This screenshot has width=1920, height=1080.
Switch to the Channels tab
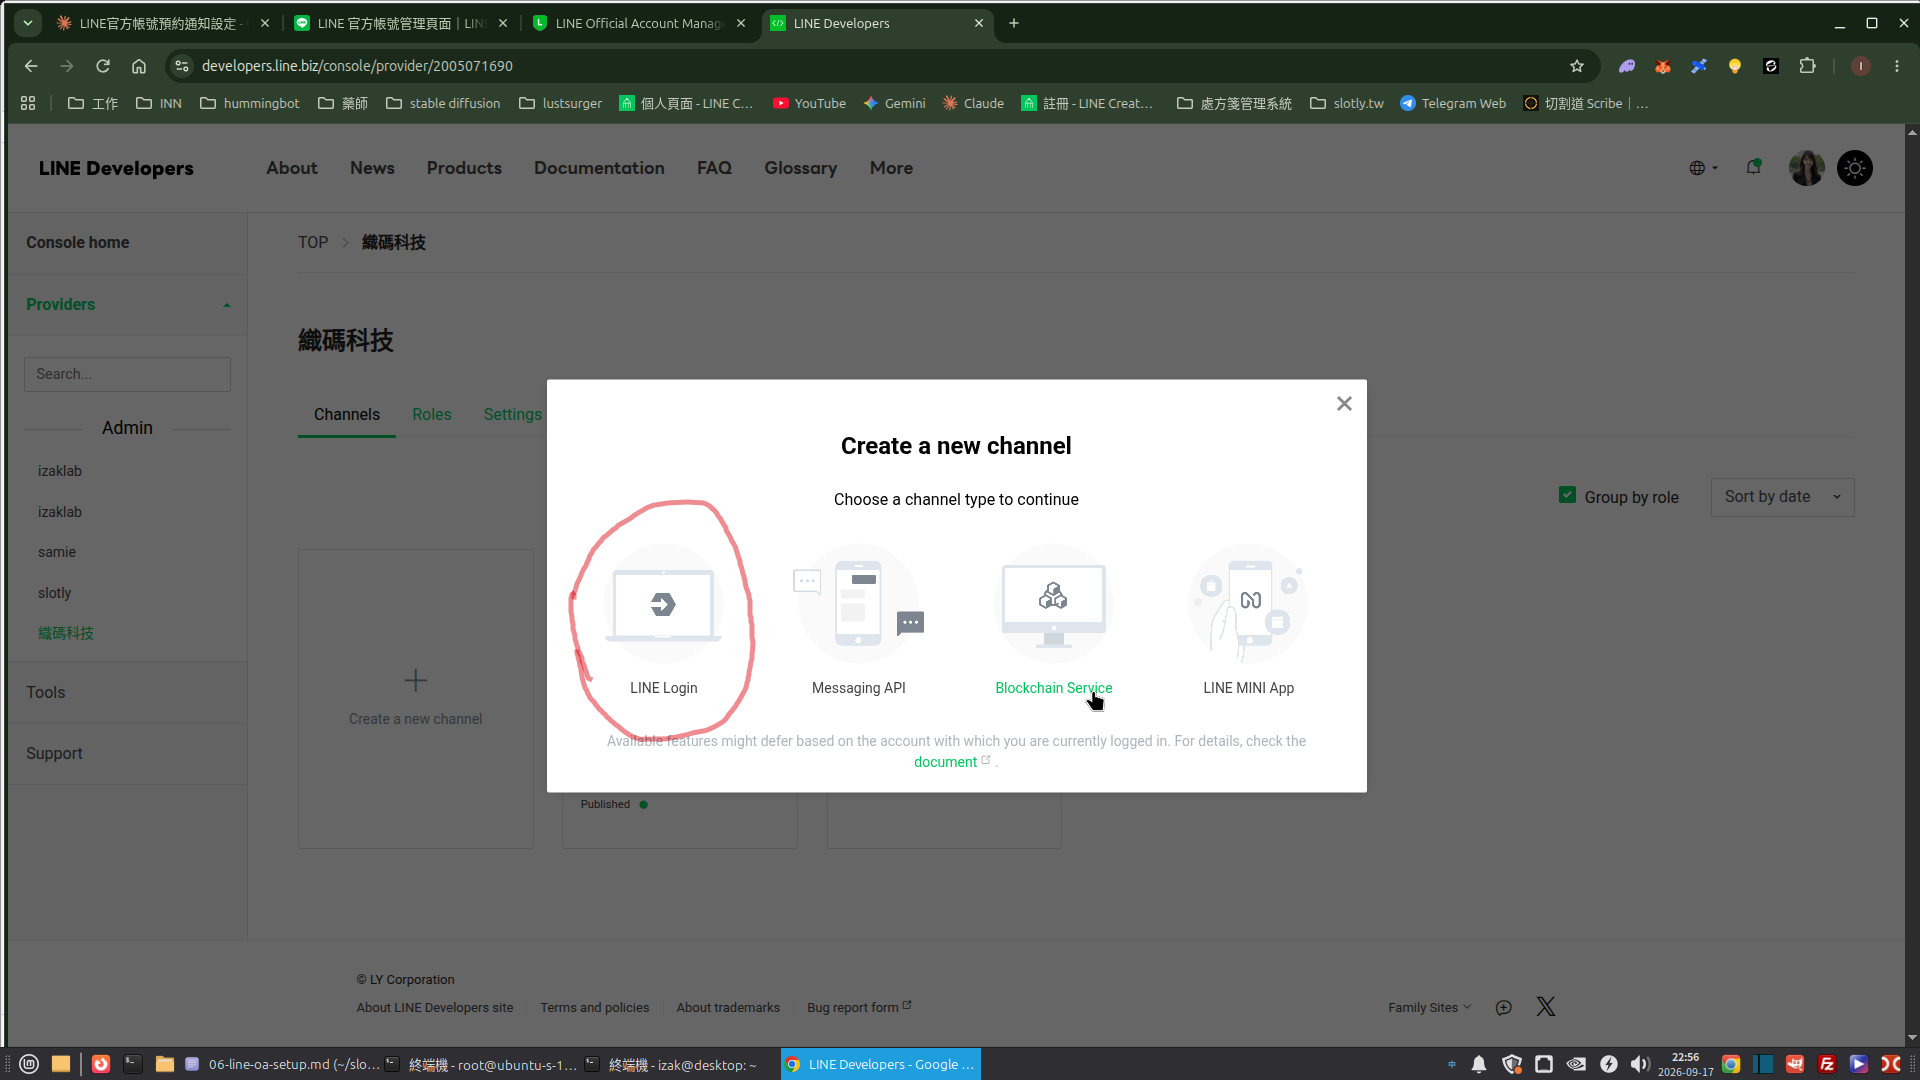(x=347, y=414)
